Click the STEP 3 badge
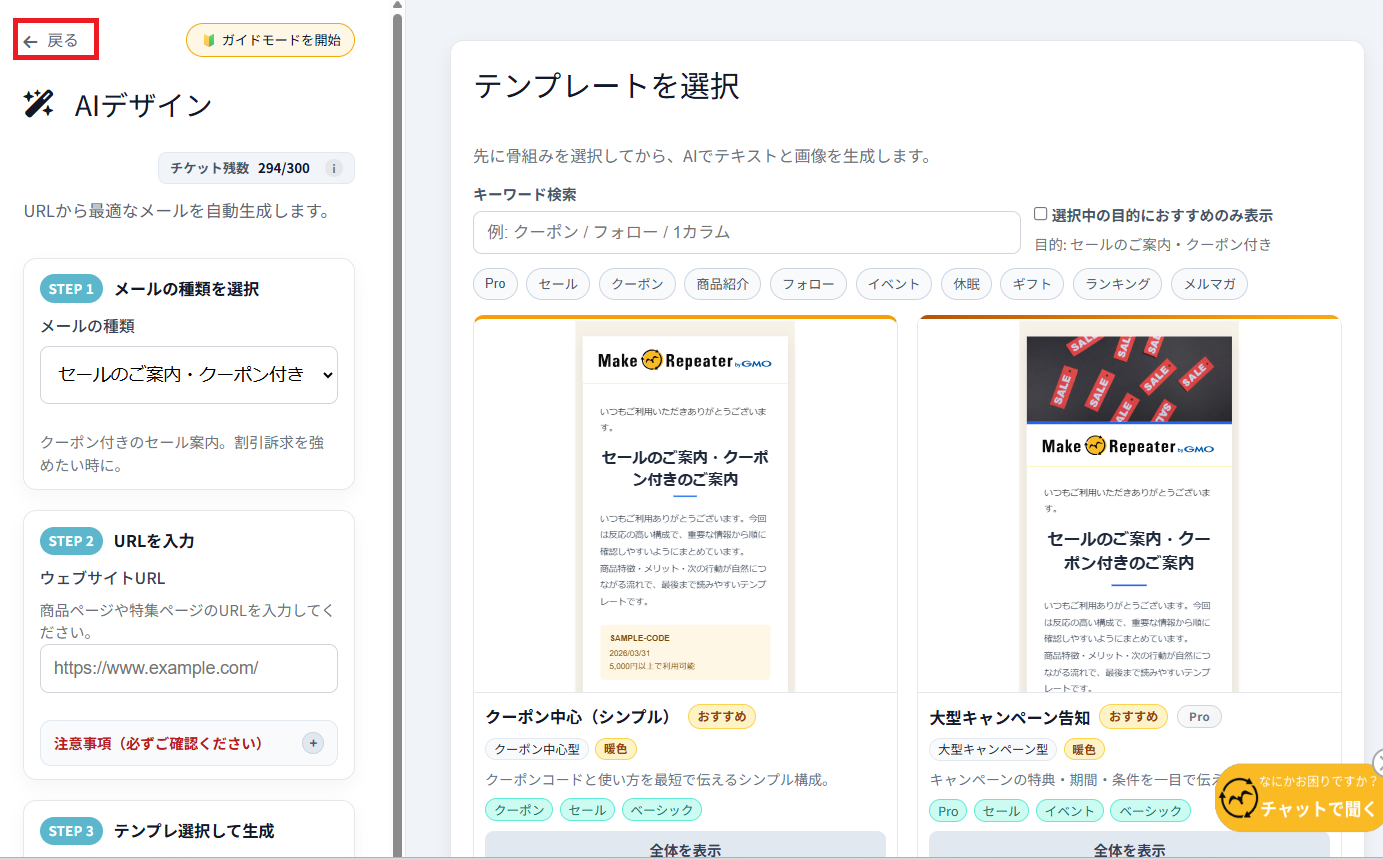 coord(71,831)
